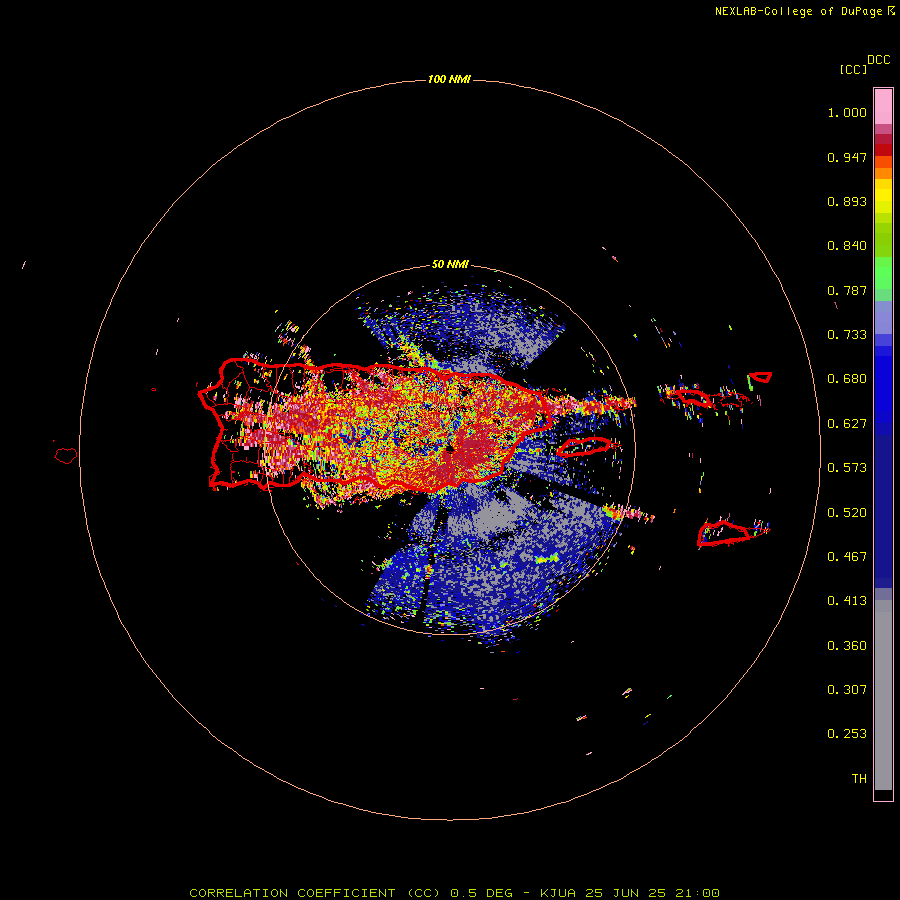The width and height of the screenshot is (900, 900).
Task: Click the 1.000 scale value
Action: click(x=847, y=112)
